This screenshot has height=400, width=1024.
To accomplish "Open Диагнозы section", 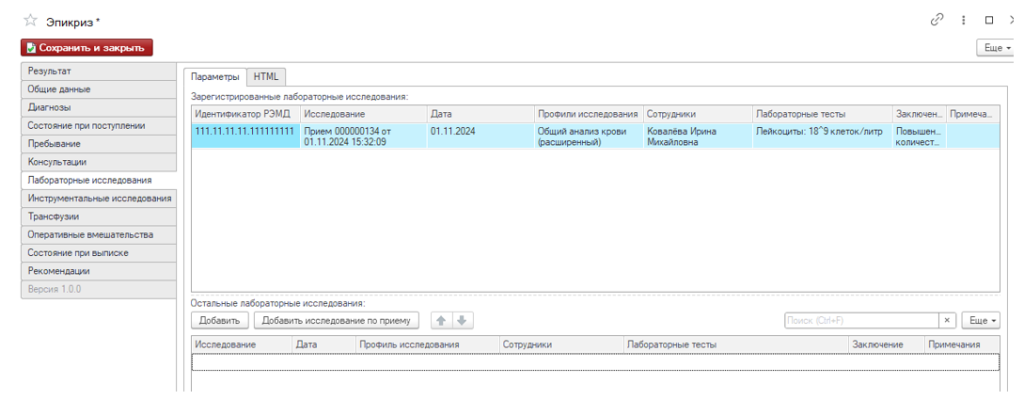I will [99, 107].
